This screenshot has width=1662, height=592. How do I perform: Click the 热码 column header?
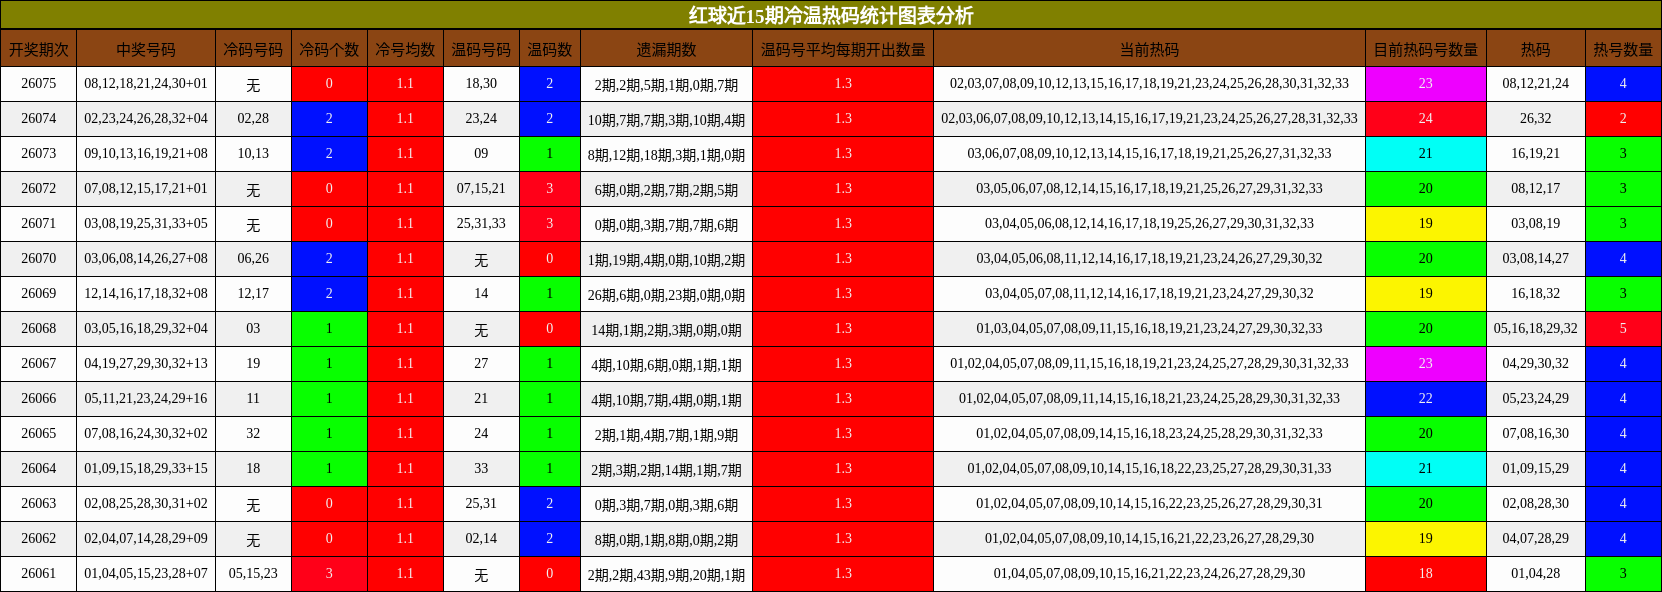click(x=1535, y=49)
